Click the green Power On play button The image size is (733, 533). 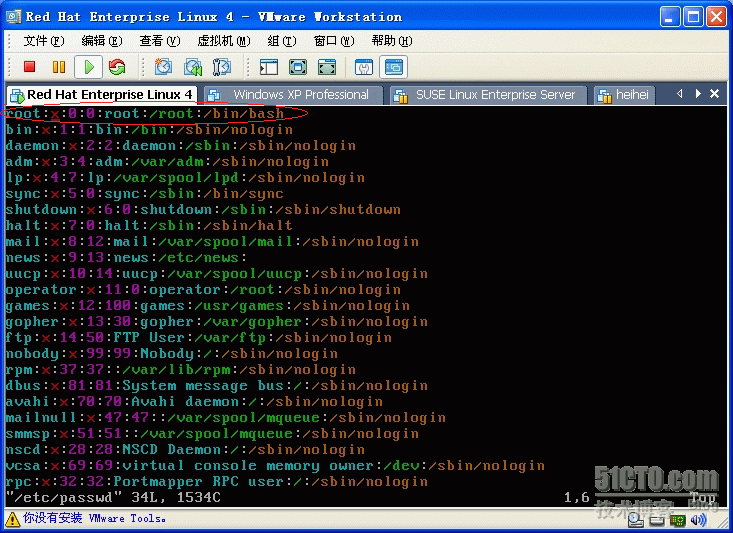88,67
